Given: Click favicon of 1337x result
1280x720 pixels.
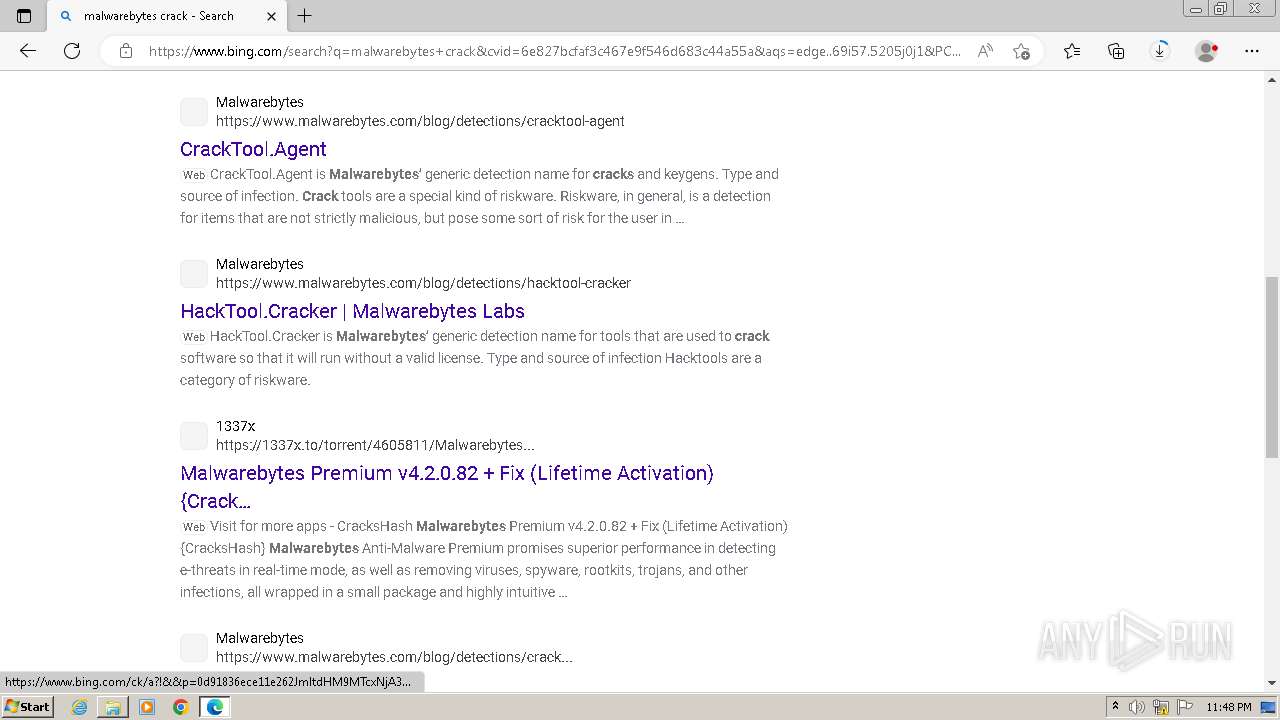Looking at the screenshot, I should tap(194, 436).
